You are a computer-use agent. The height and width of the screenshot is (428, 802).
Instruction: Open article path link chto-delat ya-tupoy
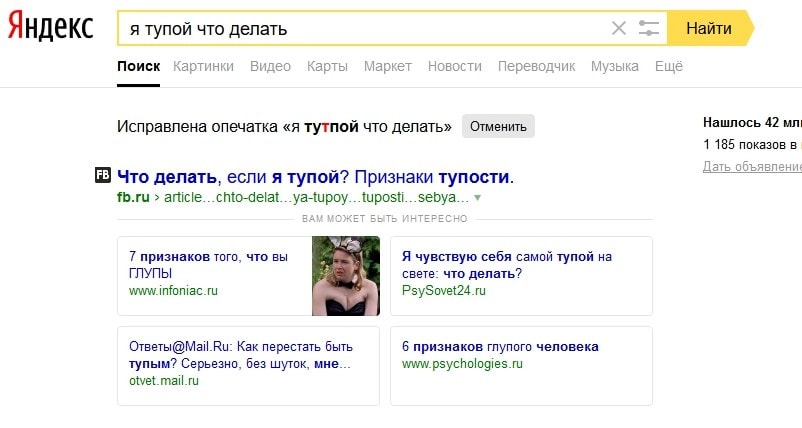pyautogui.click(x=316, y=197)
